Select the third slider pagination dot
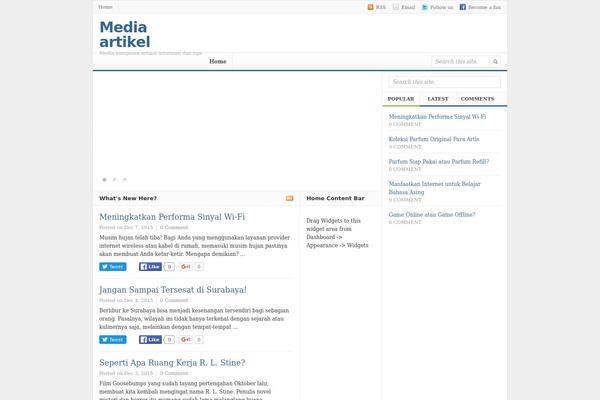600x400 pixels. (x=125, y=180)
